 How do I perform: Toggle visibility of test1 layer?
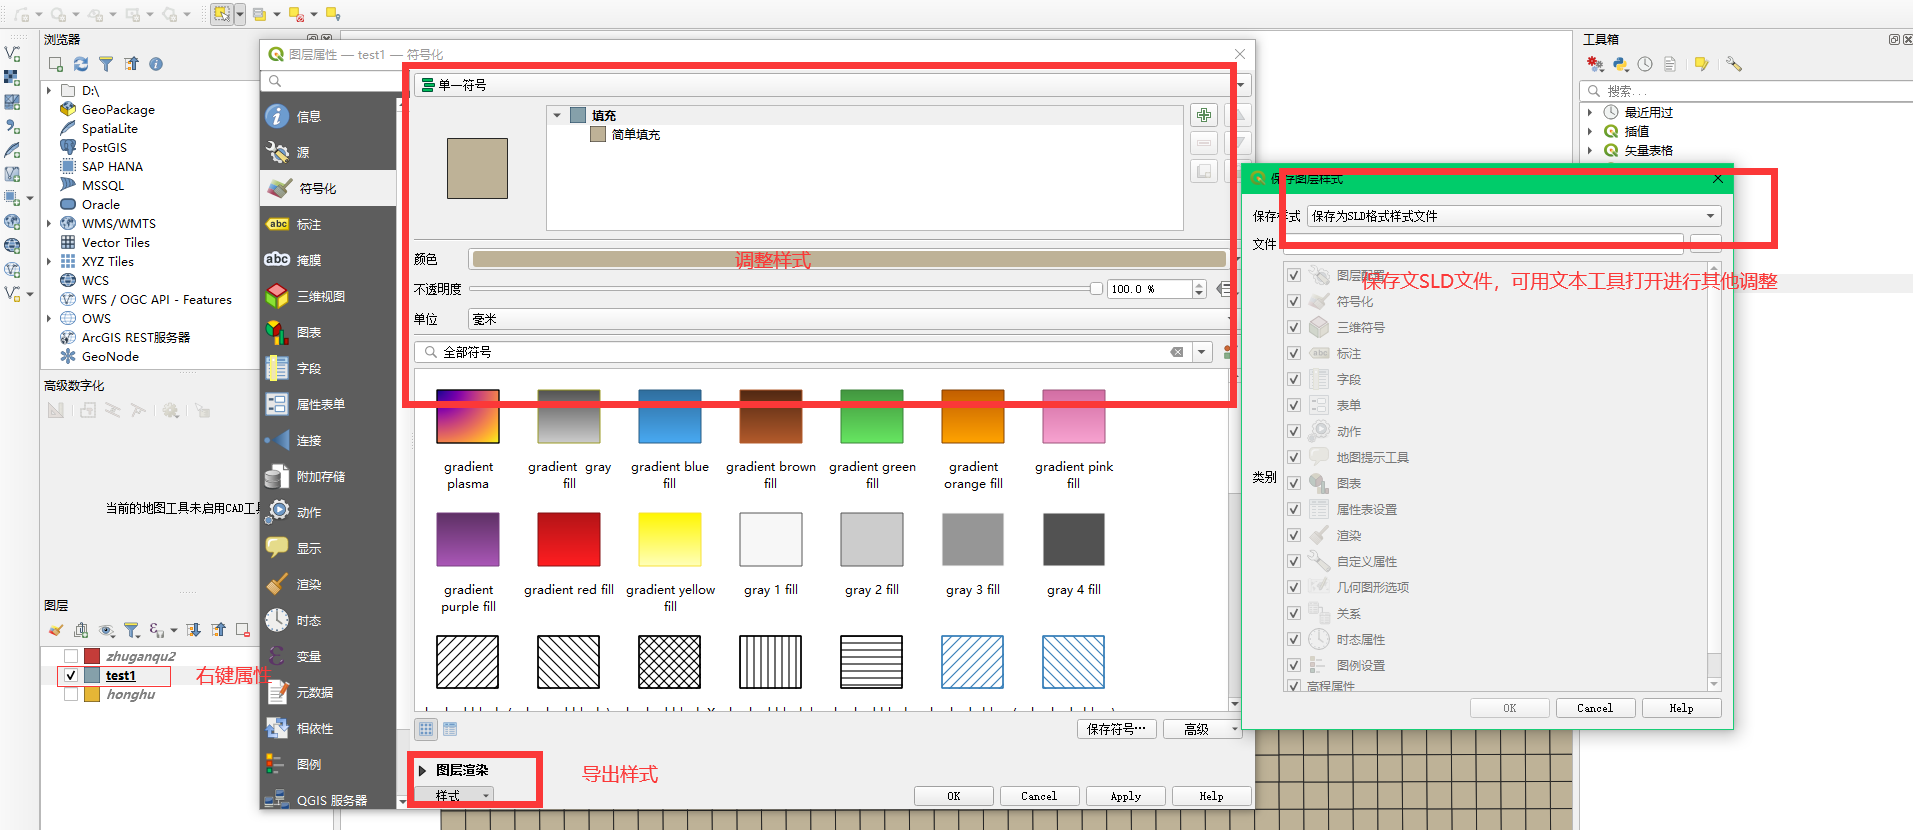[71, 676]
